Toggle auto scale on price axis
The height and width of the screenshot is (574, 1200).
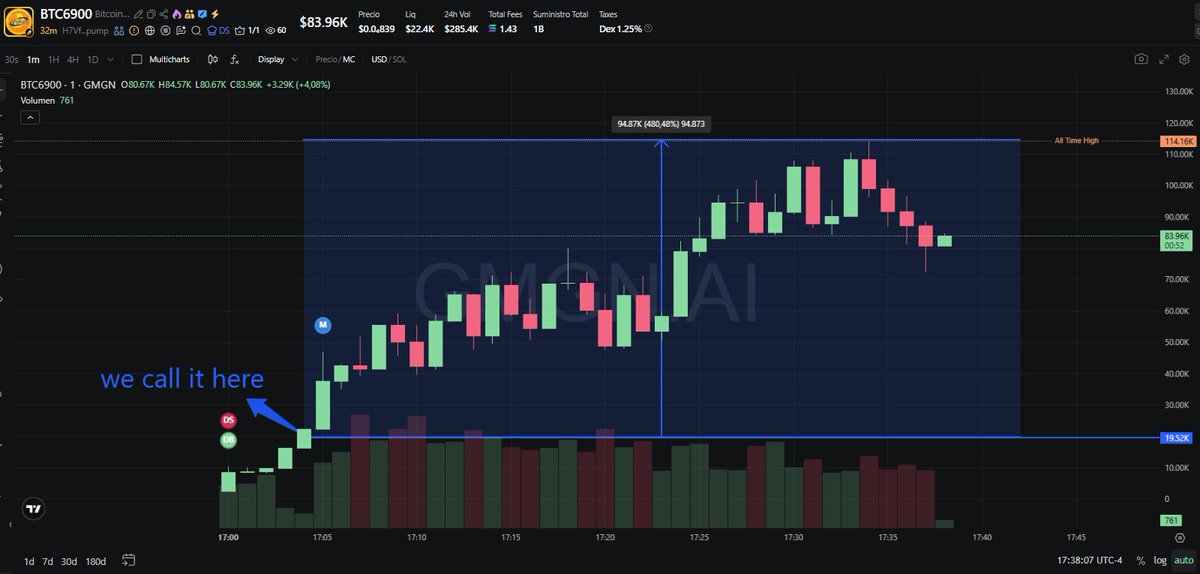(x=1184, y=561)
